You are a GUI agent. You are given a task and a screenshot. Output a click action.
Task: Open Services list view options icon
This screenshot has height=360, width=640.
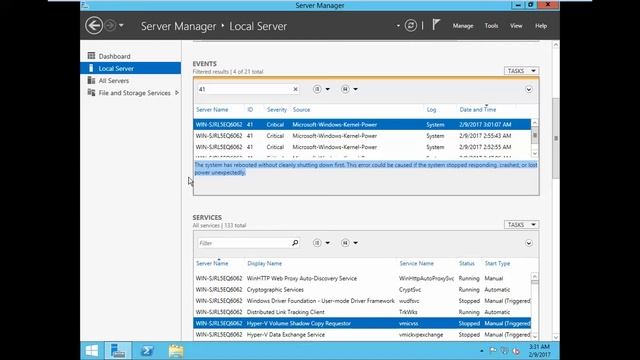pyautogui.click(x=317, y=243)
